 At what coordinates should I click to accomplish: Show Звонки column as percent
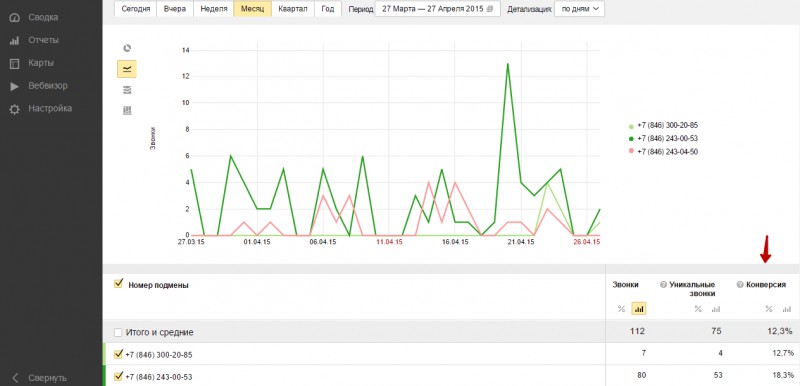621,309
